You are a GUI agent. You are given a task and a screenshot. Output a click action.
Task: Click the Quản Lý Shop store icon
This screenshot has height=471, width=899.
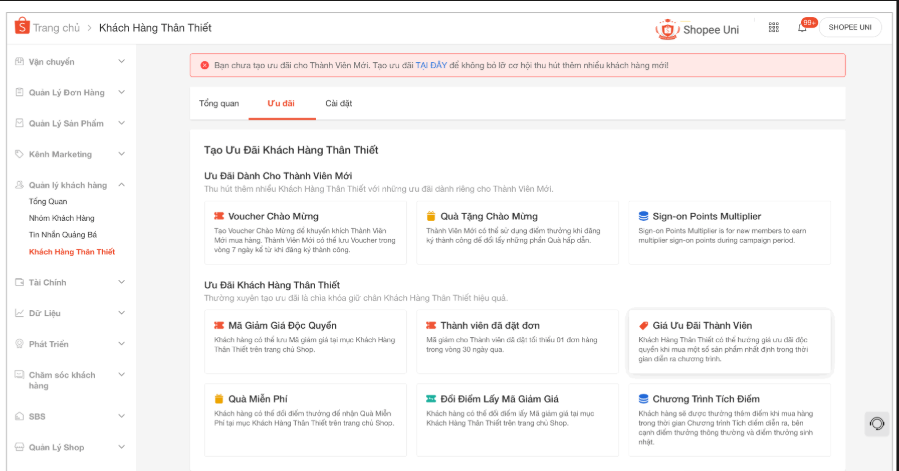(x=19, y=447)
